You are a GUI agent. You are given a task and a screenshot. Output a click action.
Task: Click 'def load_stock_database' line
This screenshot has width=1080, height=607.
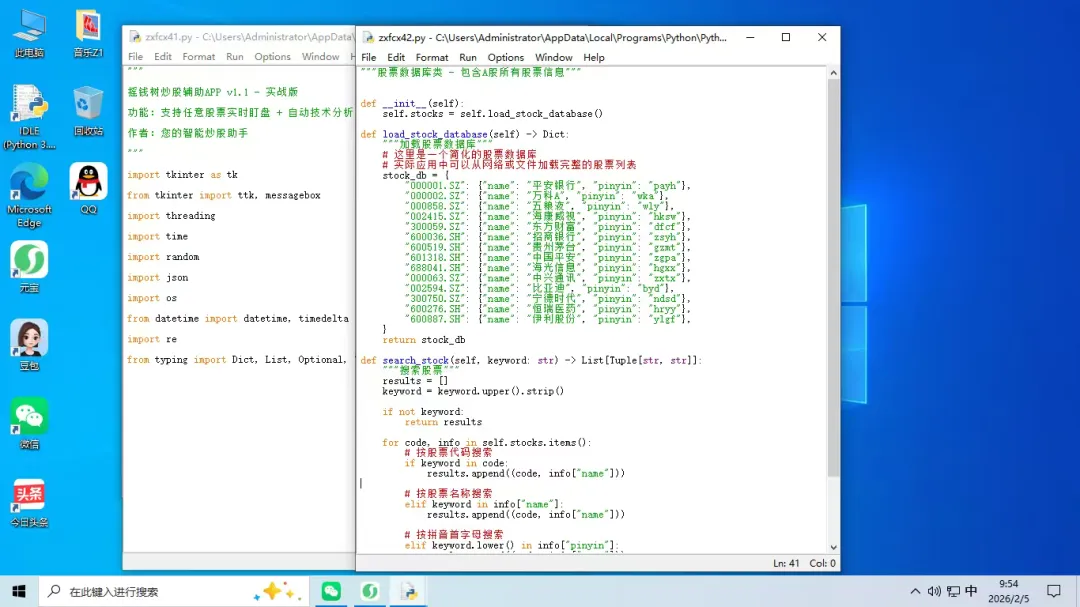465,134
